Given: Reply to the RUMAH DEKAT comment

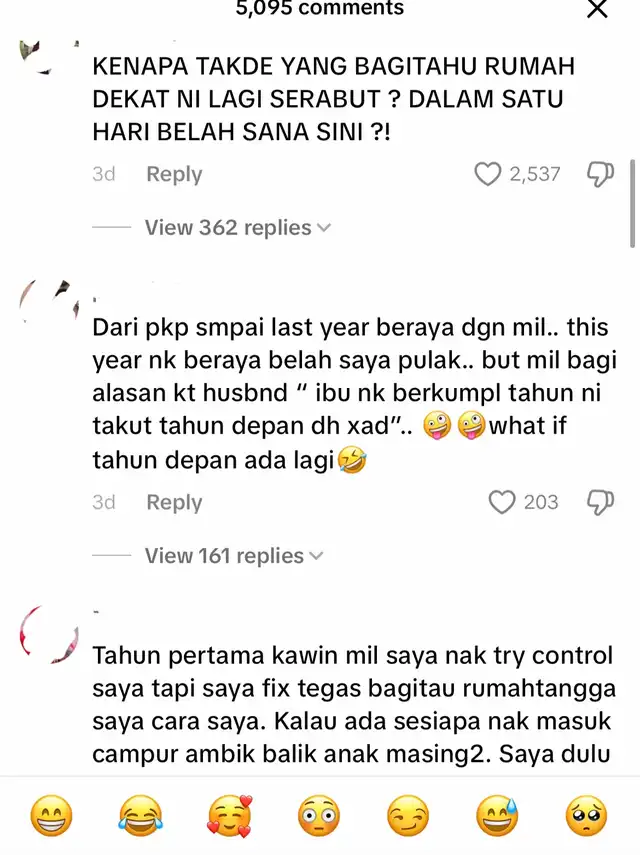Looking at the screenshot, I should point(174,174).
